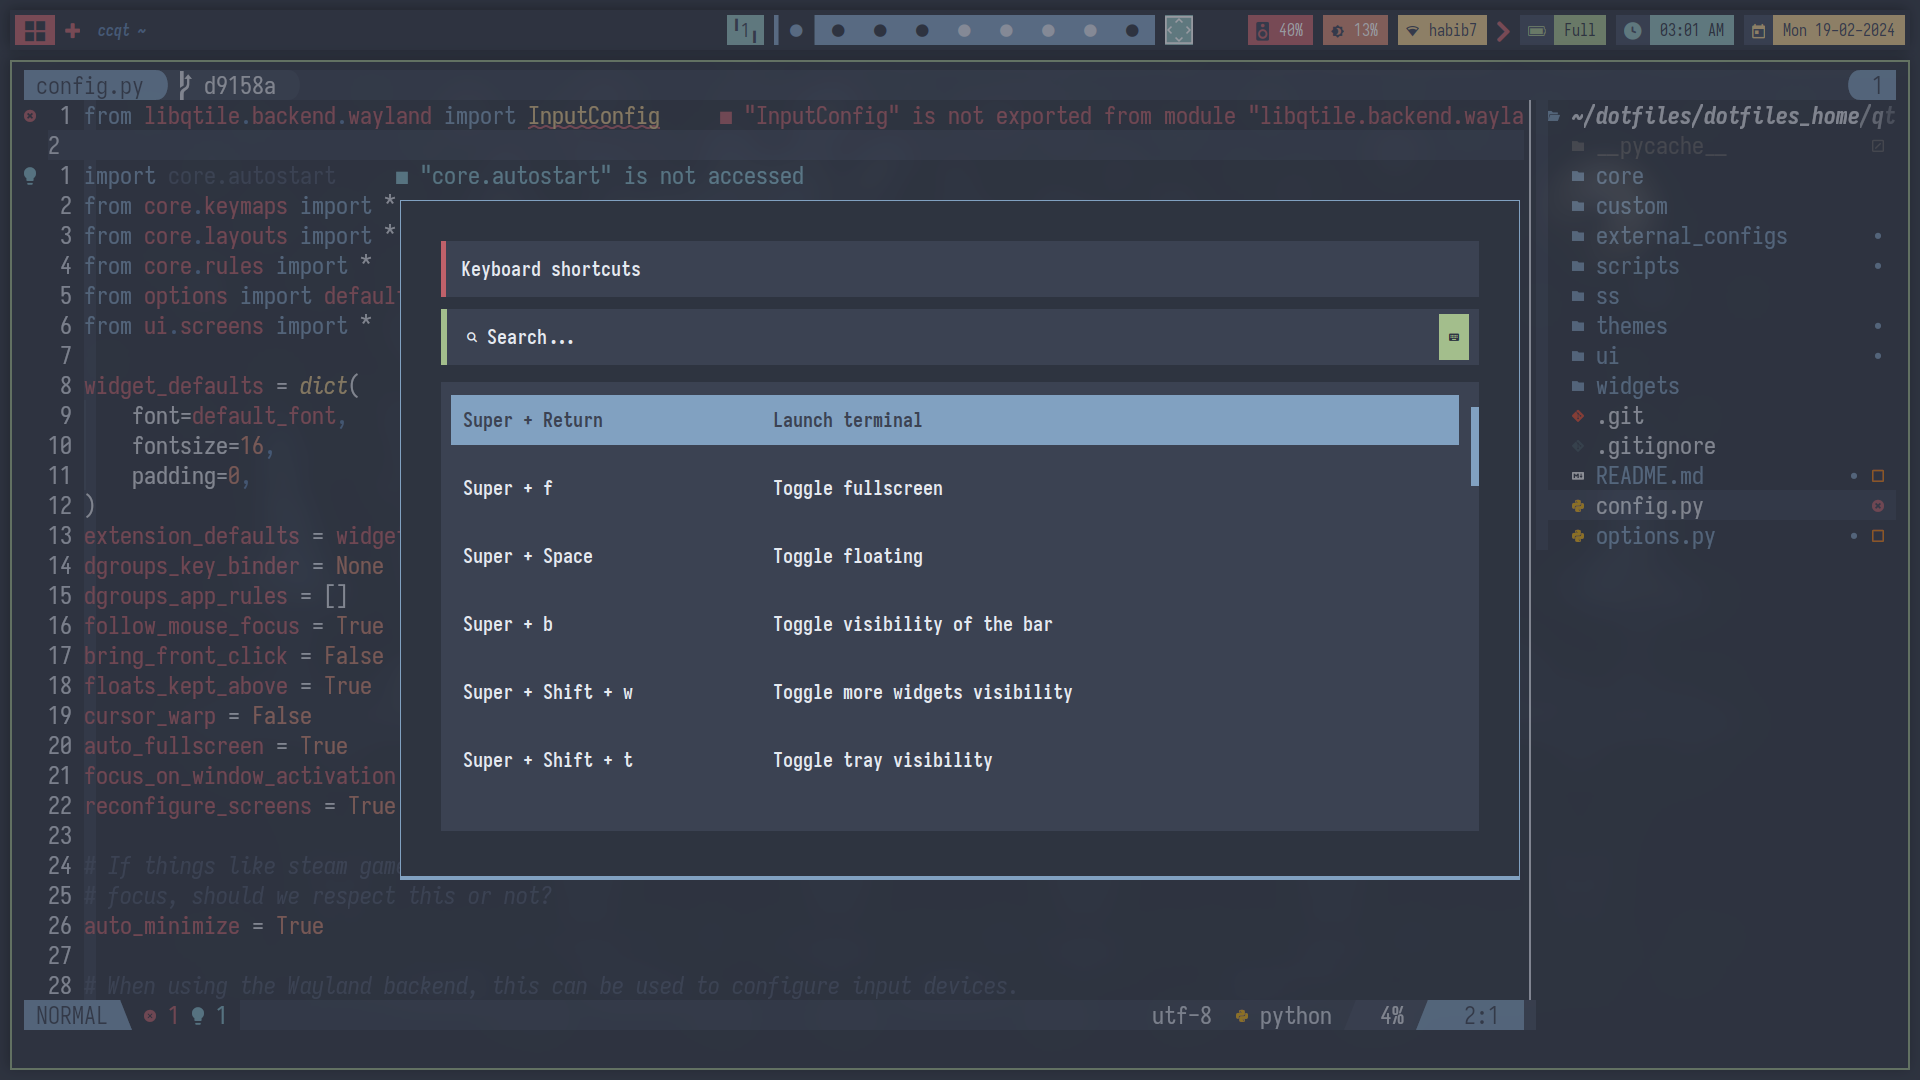Click the red plus icon in the top bar
Image resolution: width=1920 pixels, height=1080 pixels.
coord(72,31)
